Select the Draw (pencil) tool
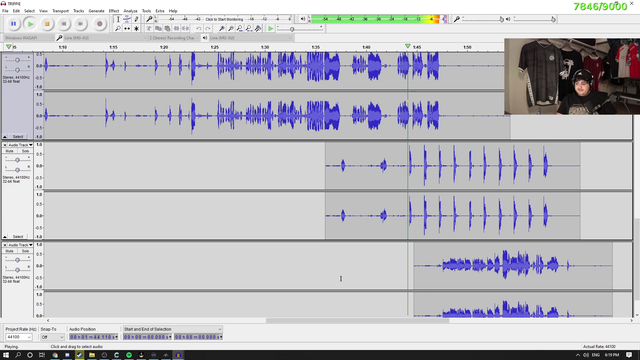640x360 pixels. 136,19
